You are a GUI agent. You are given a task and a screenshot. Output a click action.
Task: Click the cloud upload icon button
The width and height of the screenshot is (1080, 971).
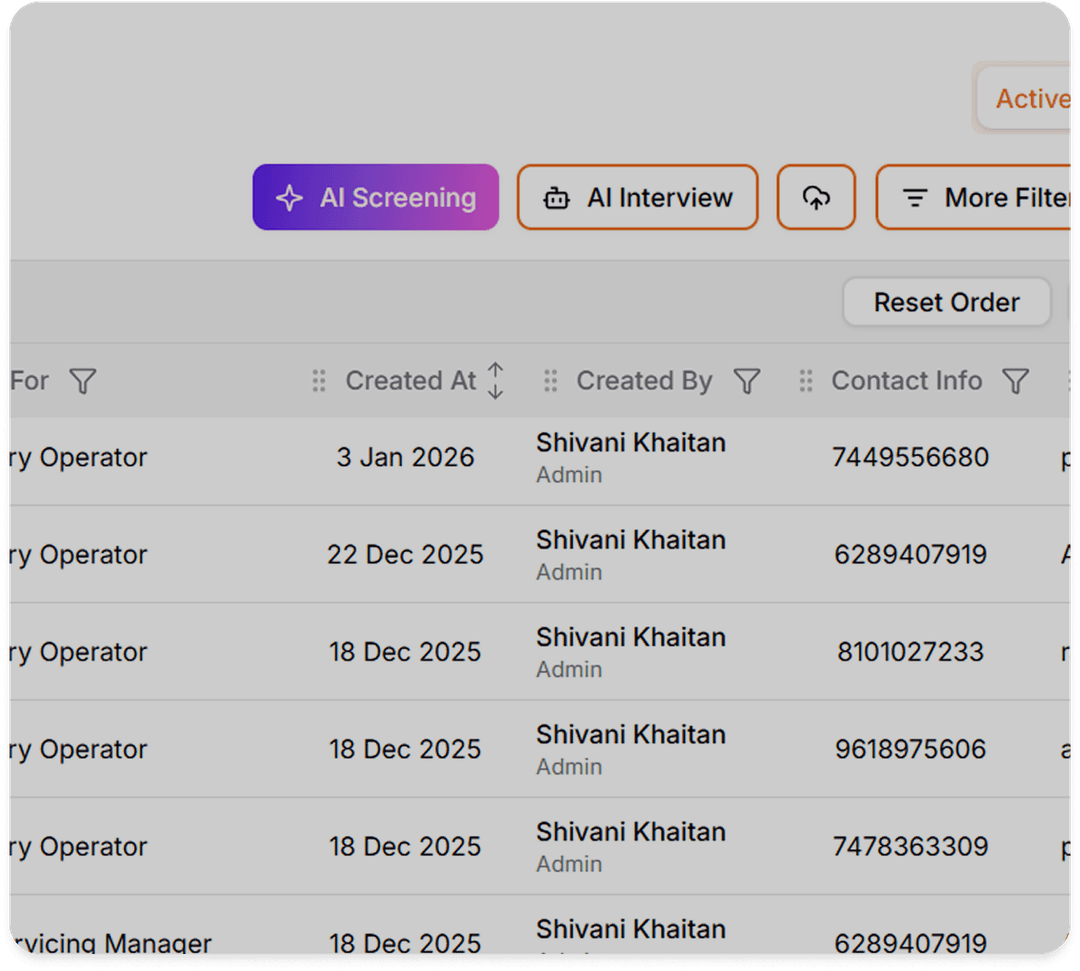pos(816,198)
